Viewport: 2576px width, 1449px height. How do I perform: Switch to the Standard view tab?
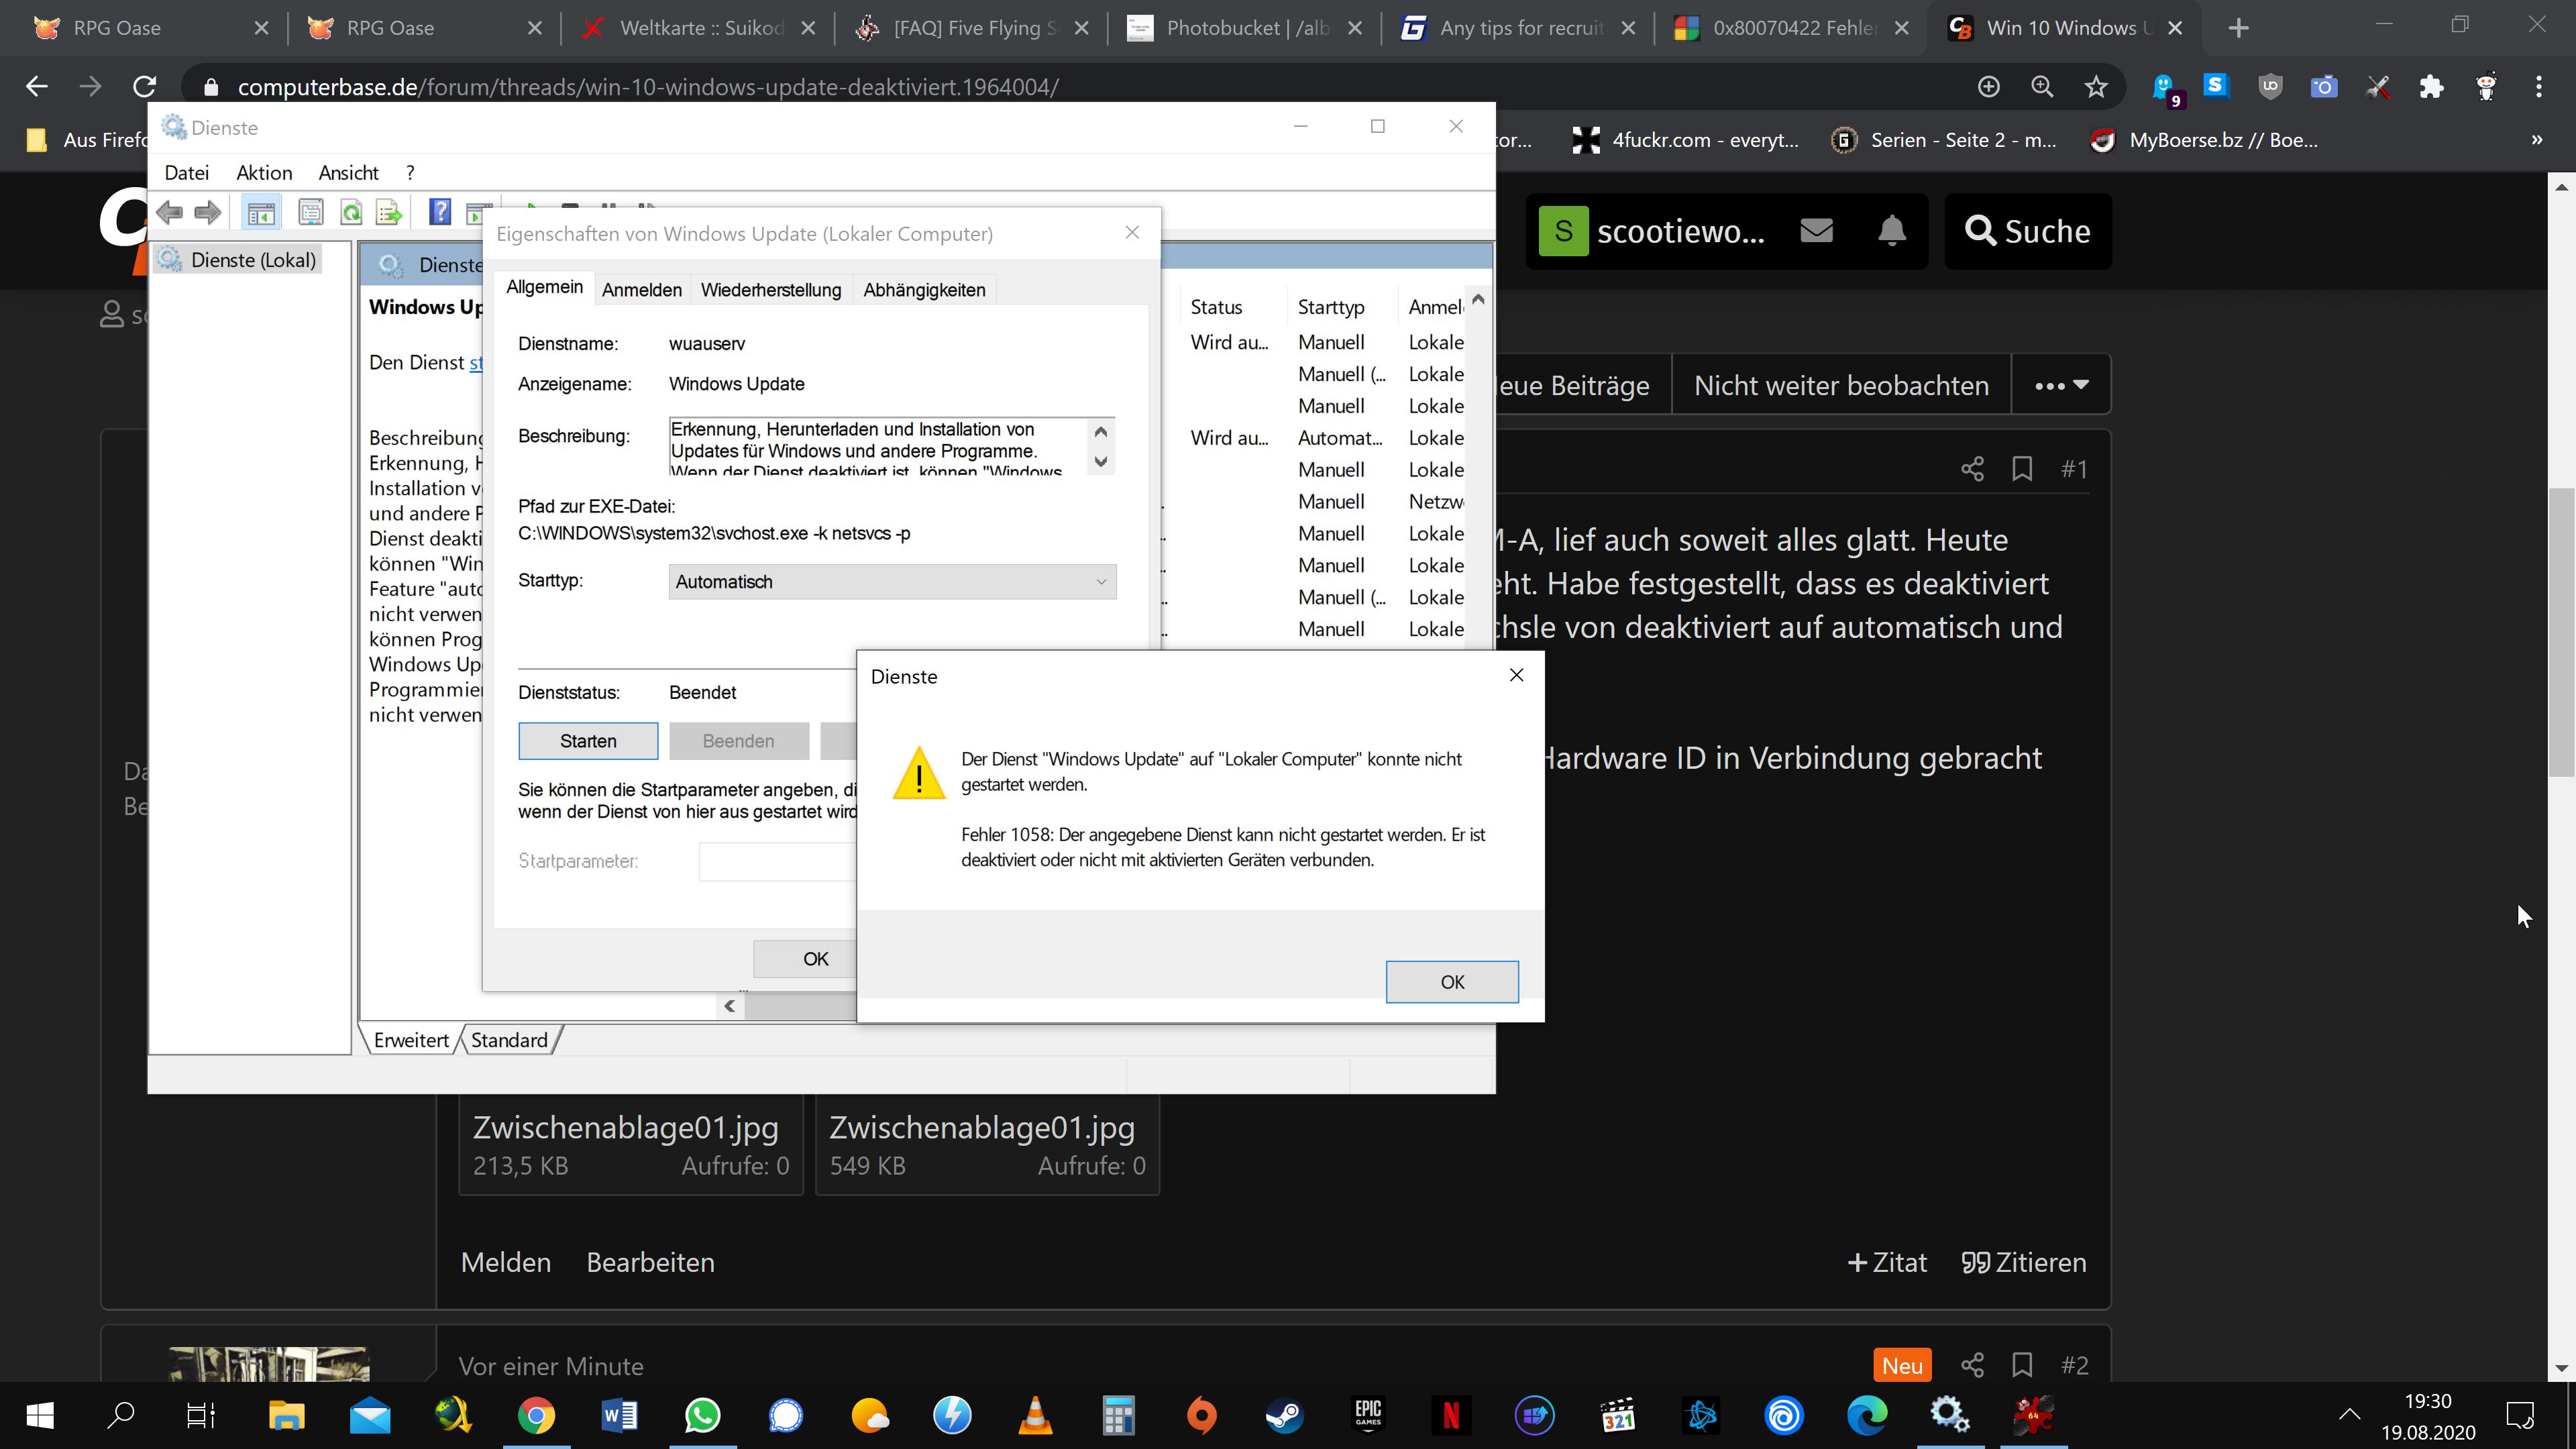509,1040
